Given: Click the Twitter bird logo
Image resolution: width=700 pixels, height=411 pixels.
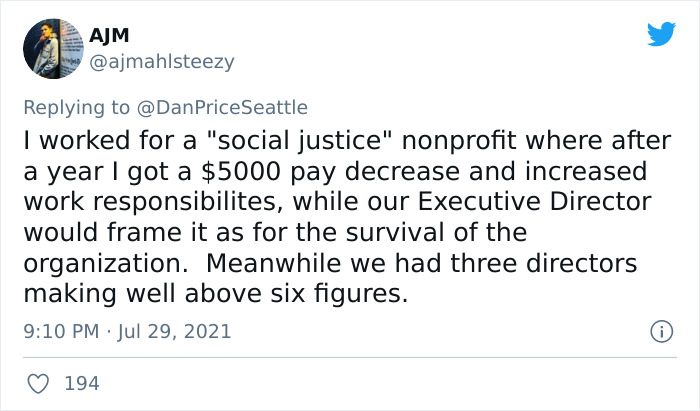Looking at the screenshot, I should click(661, 35).
